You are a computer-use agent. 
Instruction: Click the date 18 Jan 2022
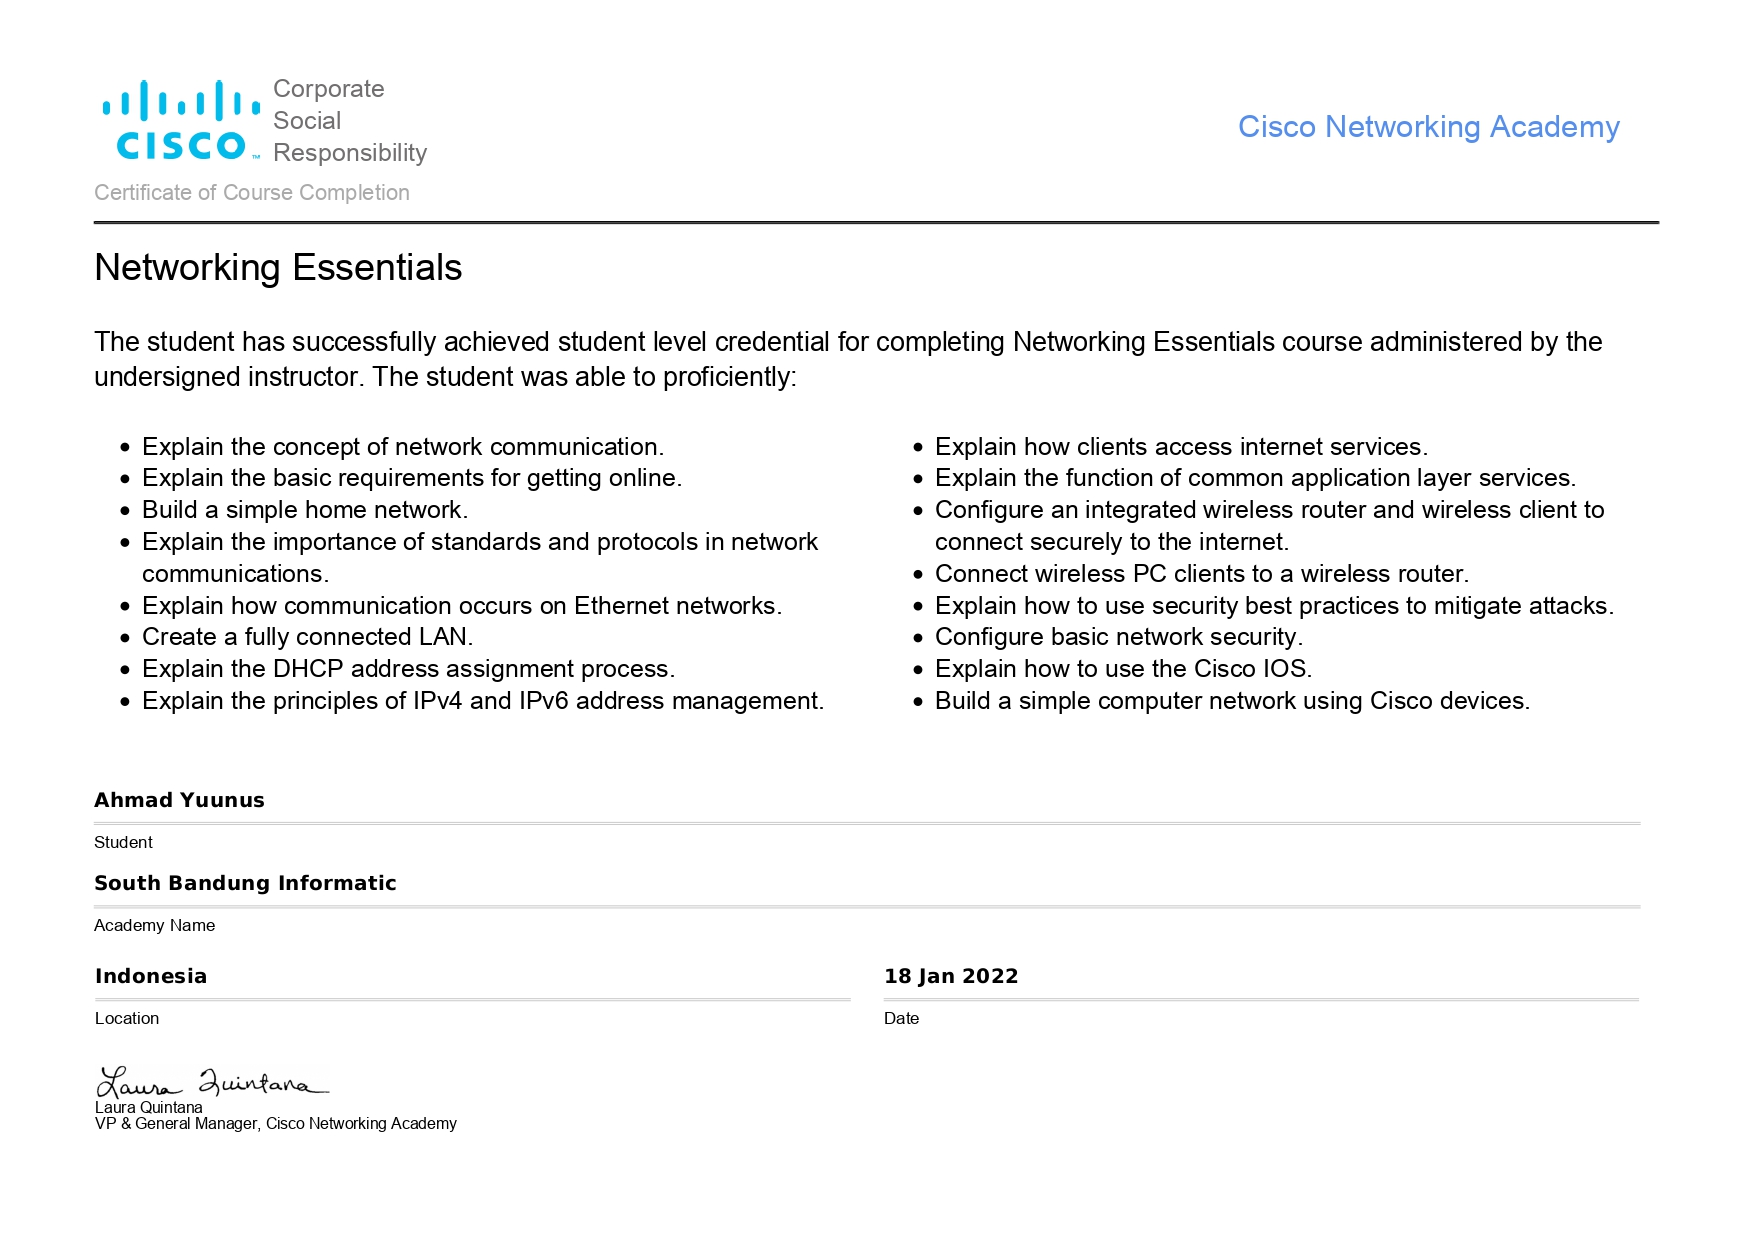point(951,976)
